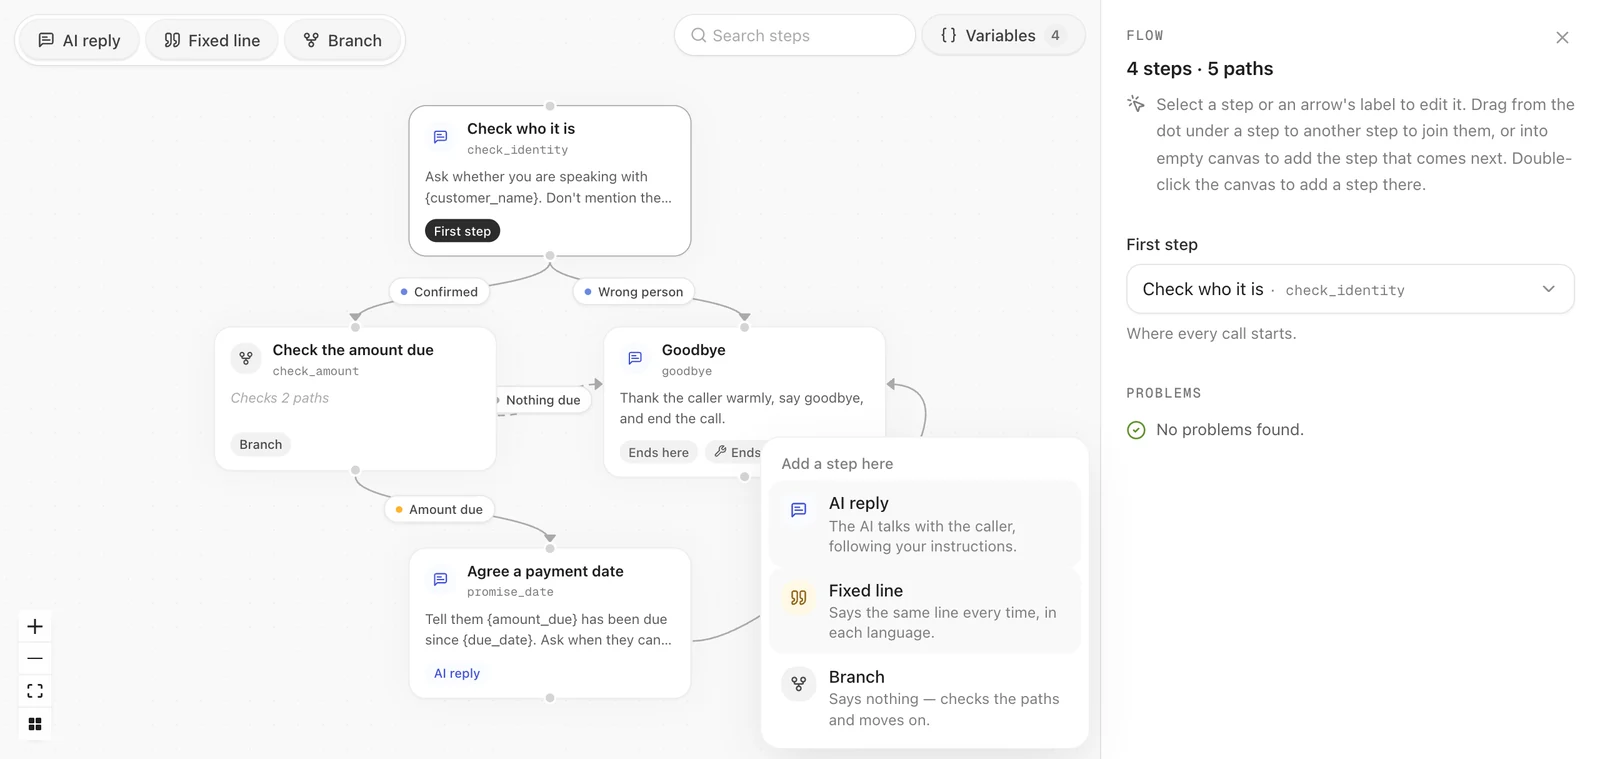The height and width of the screenshot is (759, 1600).
Task: Choose Branch in Add a step menu
Action: tap(925, 698)
